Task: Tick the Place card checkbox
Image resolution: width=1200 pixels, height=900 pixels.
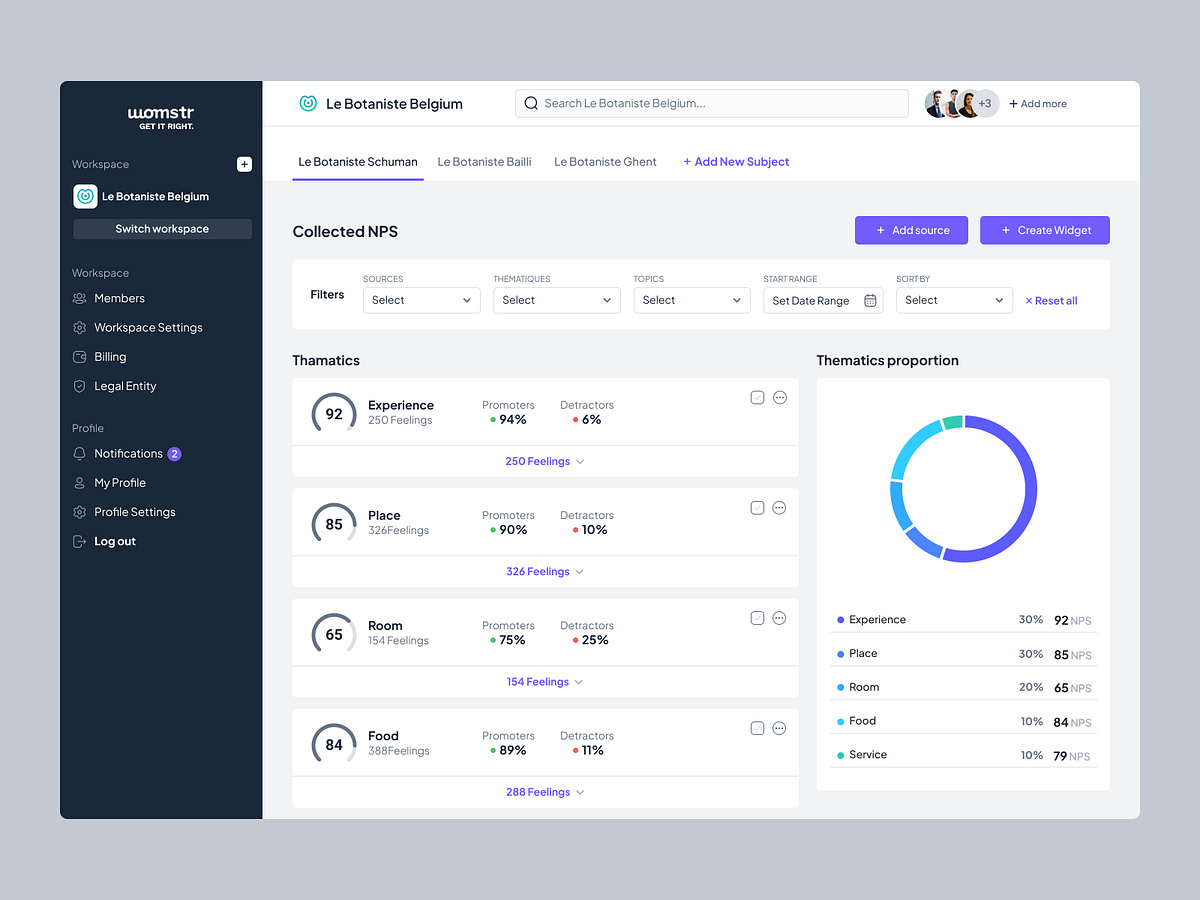Action: pos(757,507)
